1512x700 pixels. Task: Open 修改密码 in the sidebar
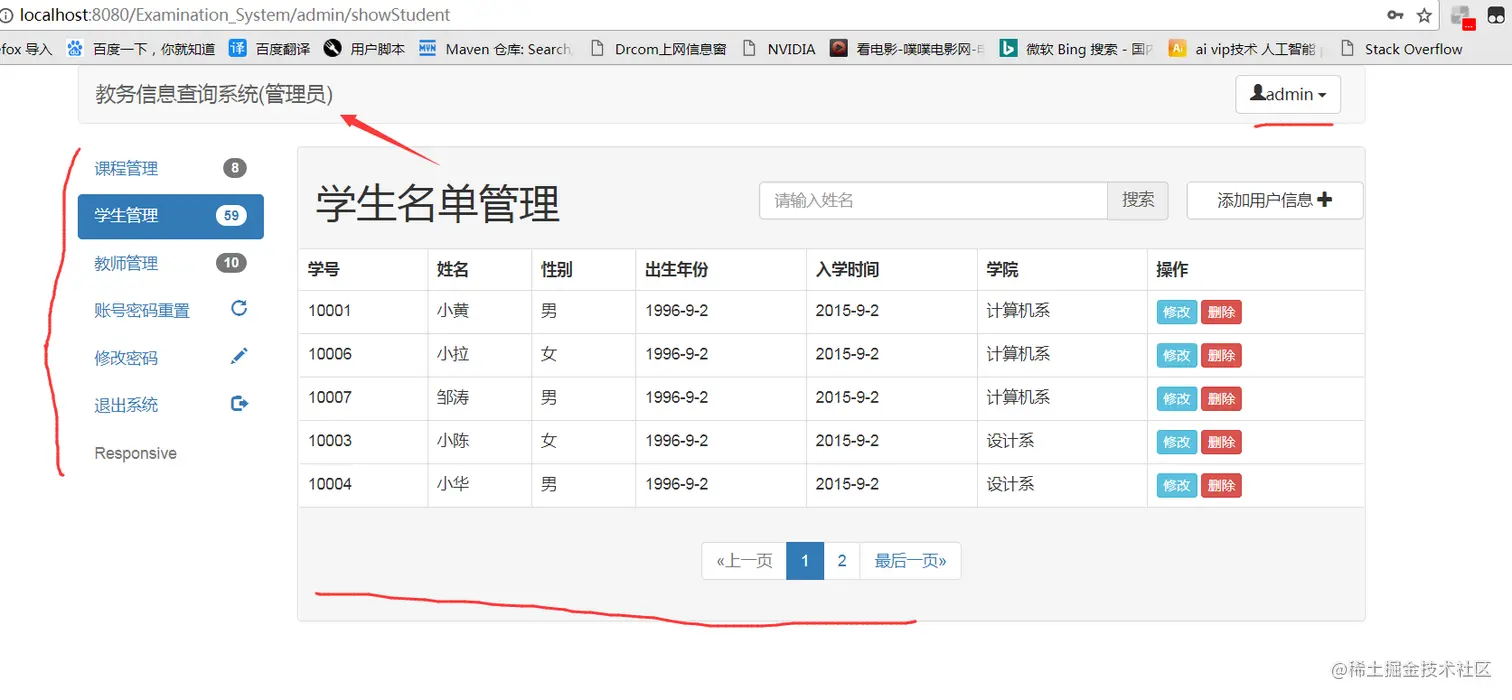coord(171,358)
